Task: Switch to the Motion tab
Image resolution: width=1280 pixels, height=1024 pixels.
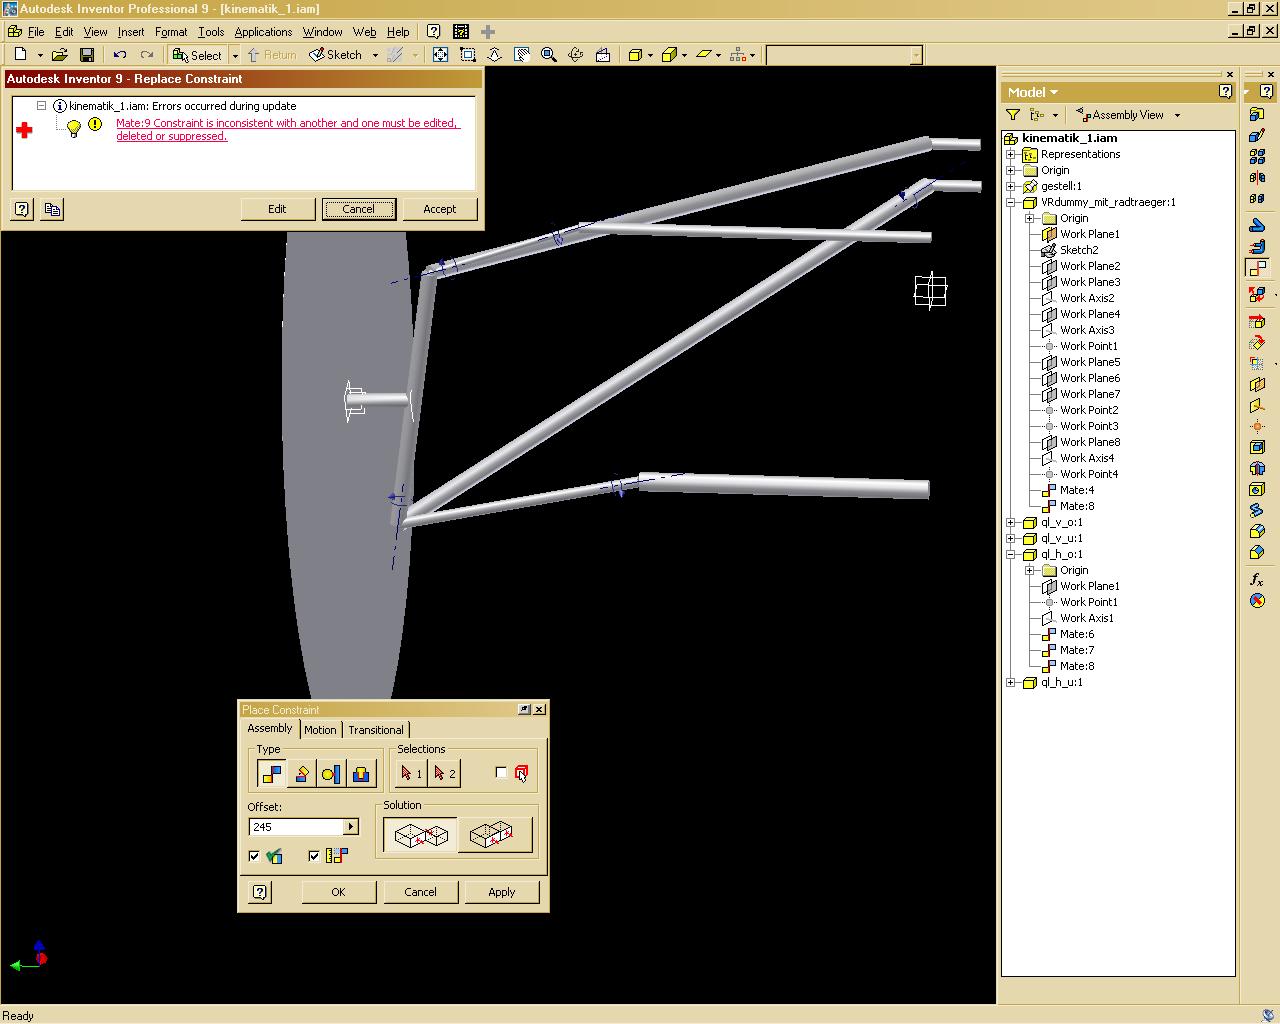Action: coord(320,730)
